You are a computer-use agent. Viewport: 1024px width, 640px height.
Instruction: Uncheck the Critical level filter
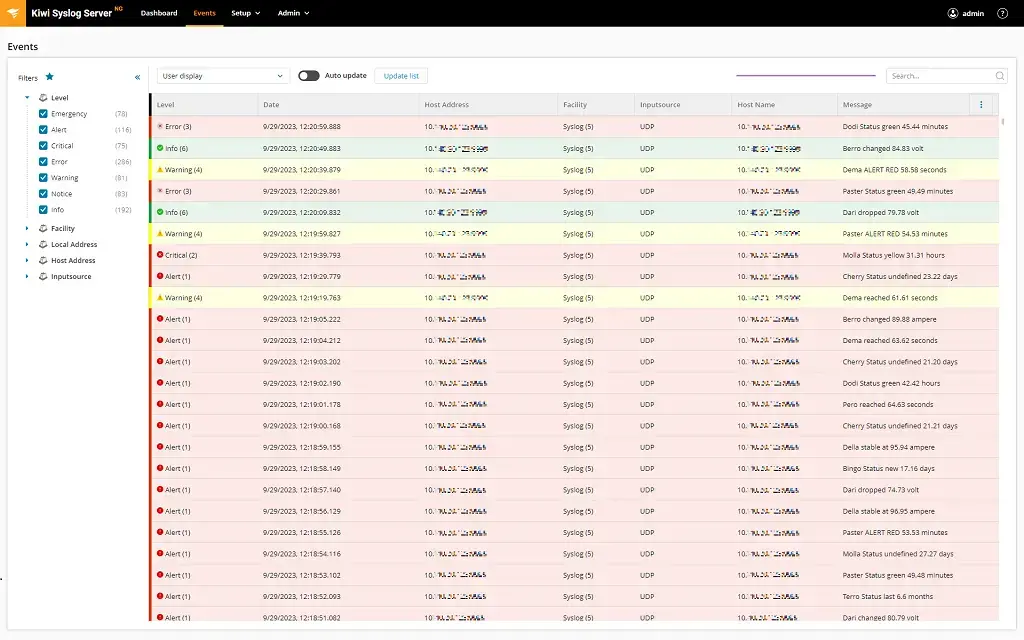(x=43, y=146)
